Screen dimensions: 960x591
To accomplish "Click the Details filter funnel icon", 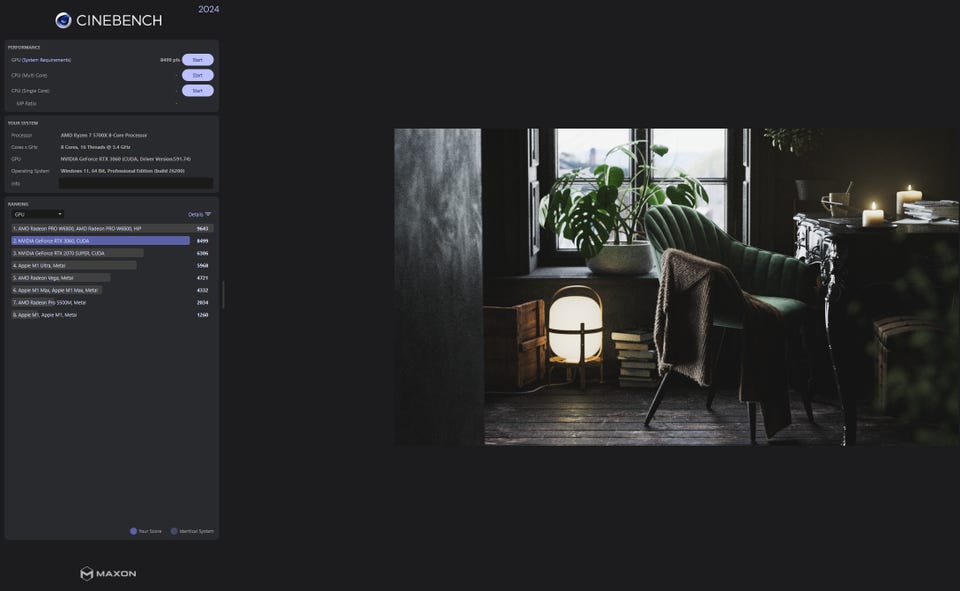I will [208, 214].
